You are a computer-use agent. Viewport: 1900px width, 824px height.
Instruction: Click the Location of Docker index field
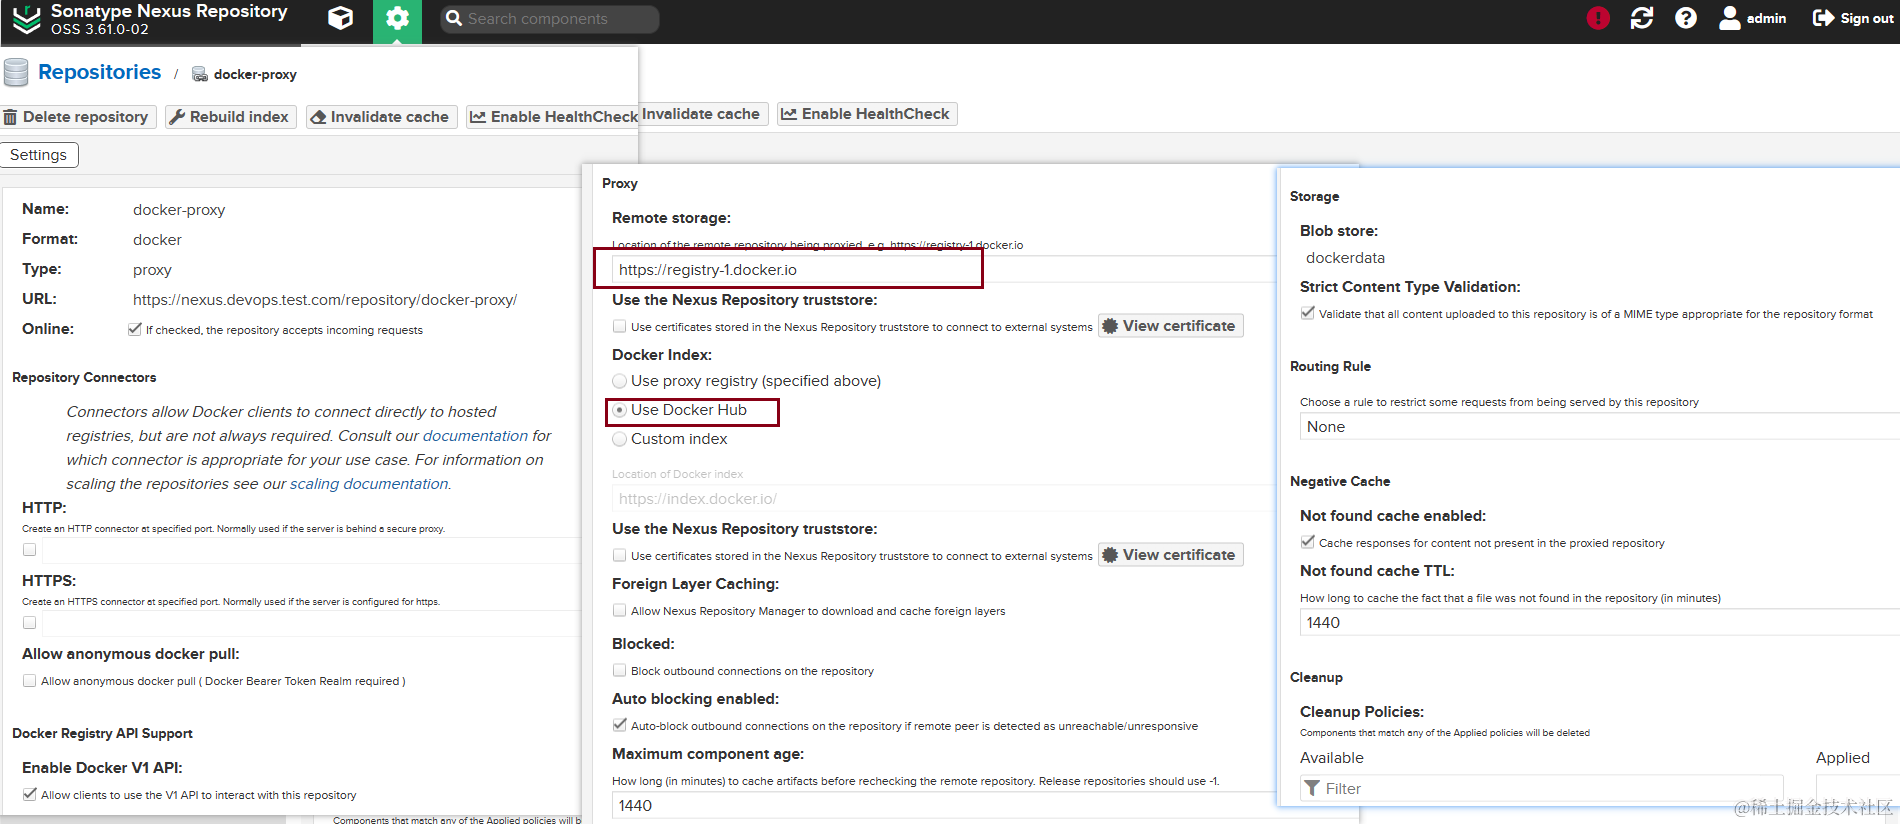[x=944, y=498]
